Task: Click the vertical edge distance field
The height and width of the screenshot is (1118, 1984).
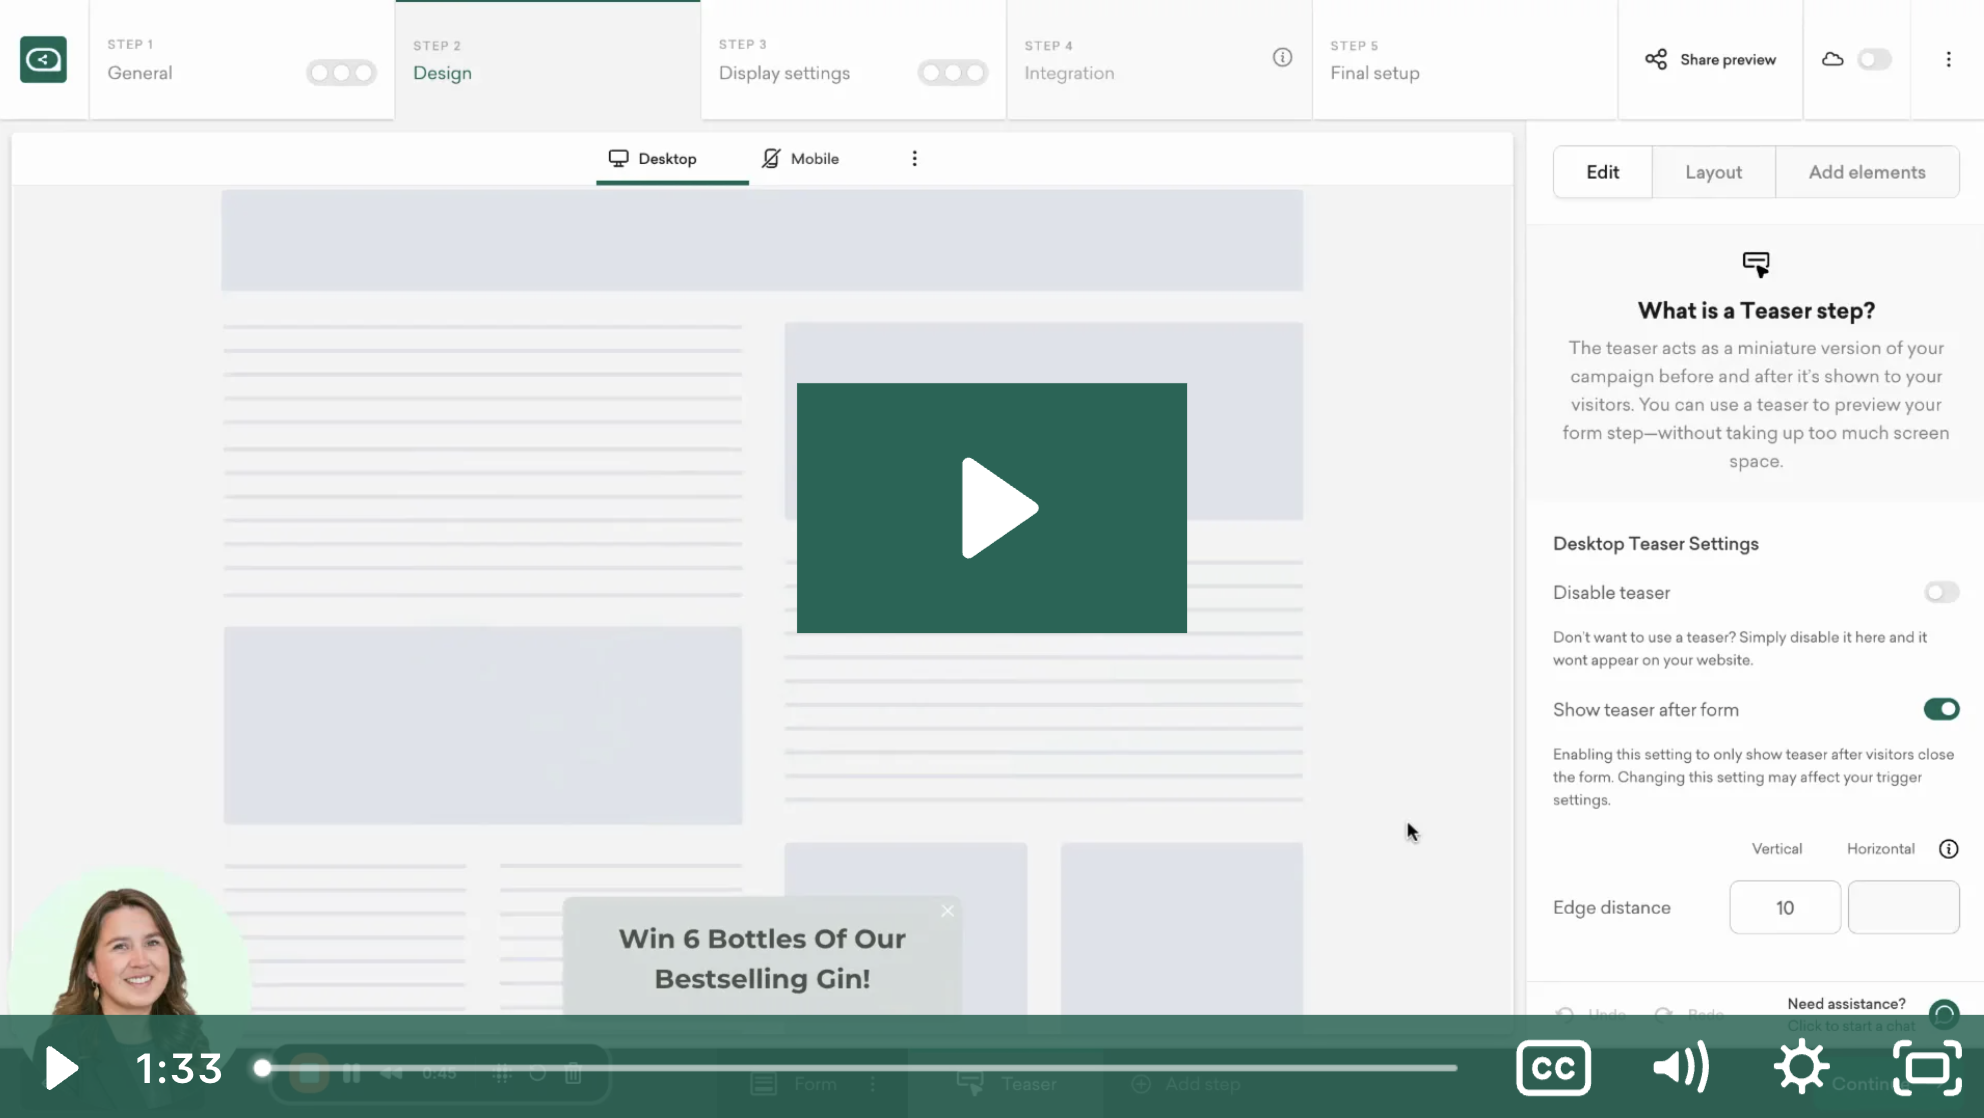Action: 1784,907
